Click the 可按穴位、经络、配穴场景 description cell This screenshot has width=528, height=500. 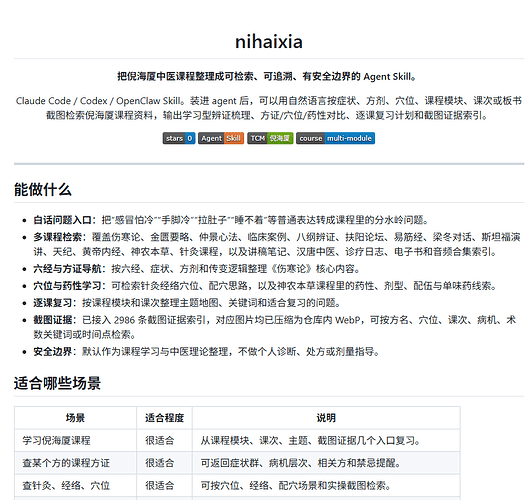point(326,486)
